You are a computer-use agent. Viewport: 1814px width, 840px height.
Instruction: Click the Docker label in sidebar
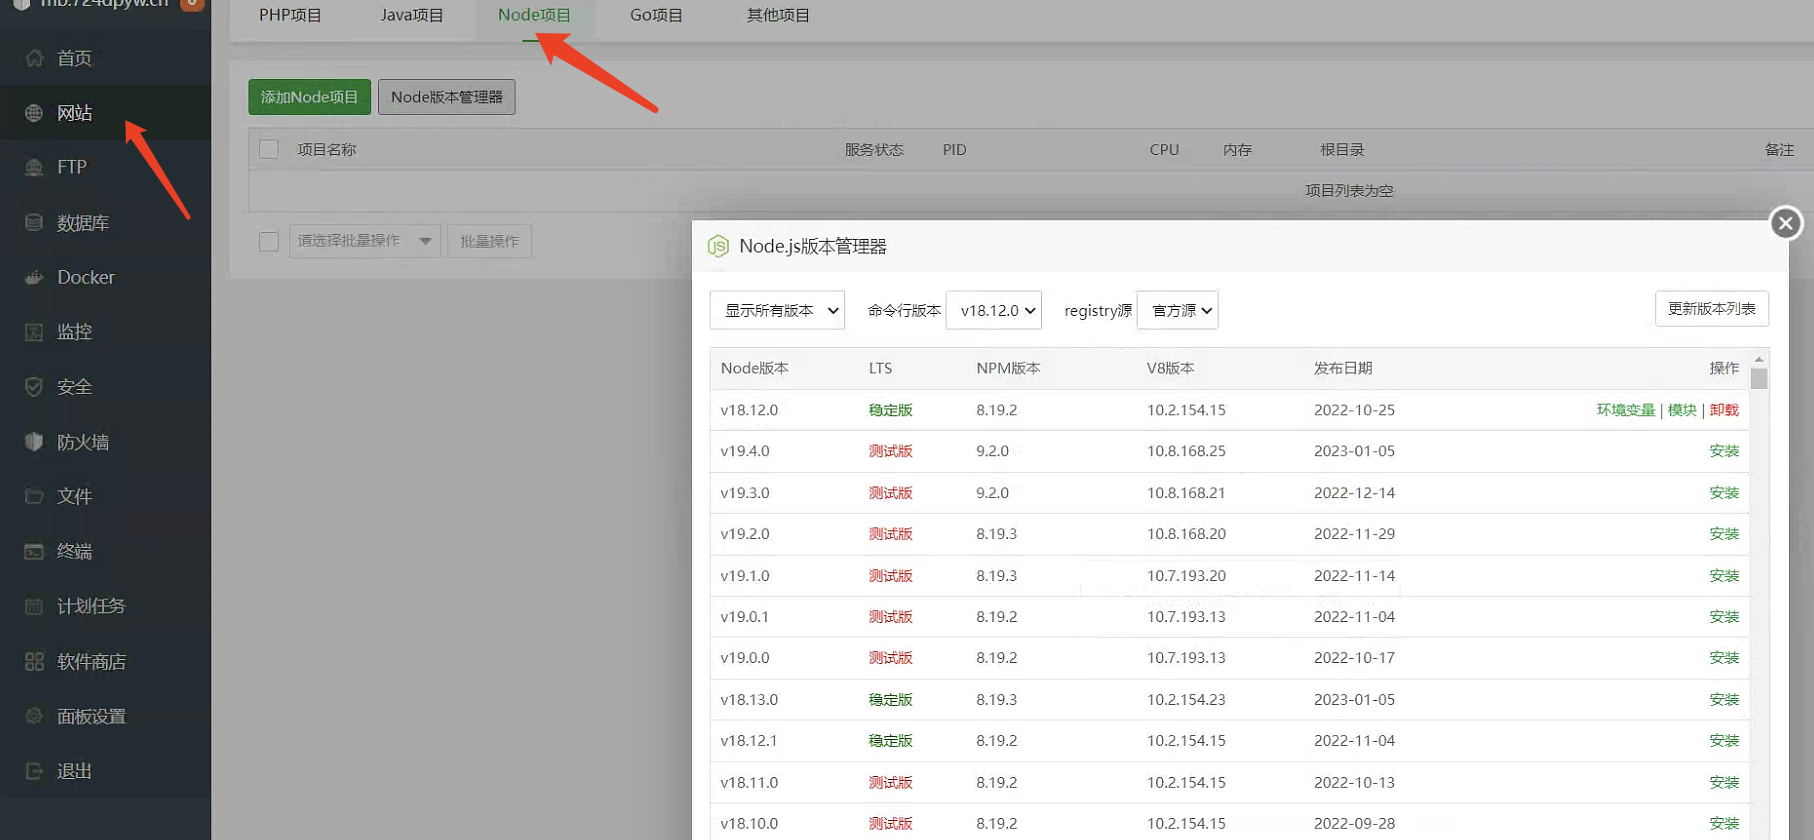86,277
